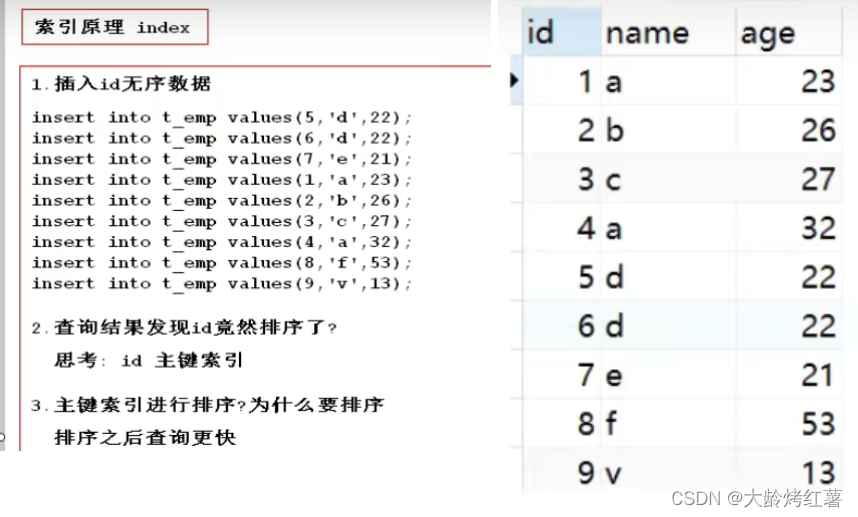Image resolution: width=858 pixels, height=517 pixels.
Task: Click name cell 'd' in row 5
Action: click(668, 276)
